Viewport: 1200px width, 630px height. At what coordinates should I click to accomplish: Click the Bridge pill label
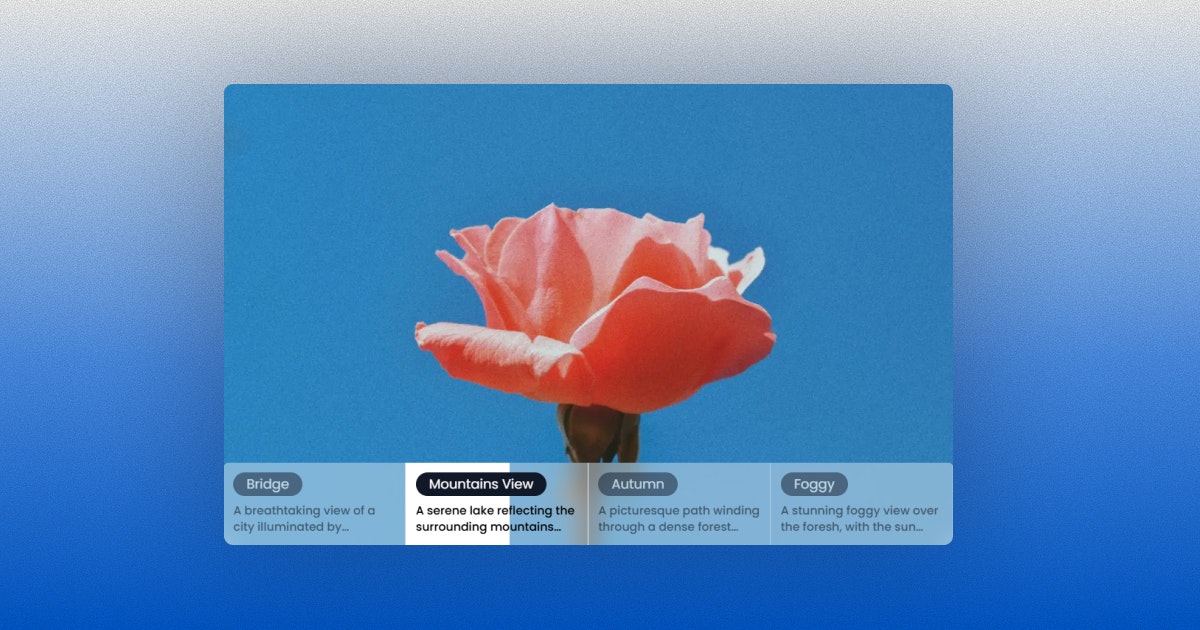tap(266, 484)
